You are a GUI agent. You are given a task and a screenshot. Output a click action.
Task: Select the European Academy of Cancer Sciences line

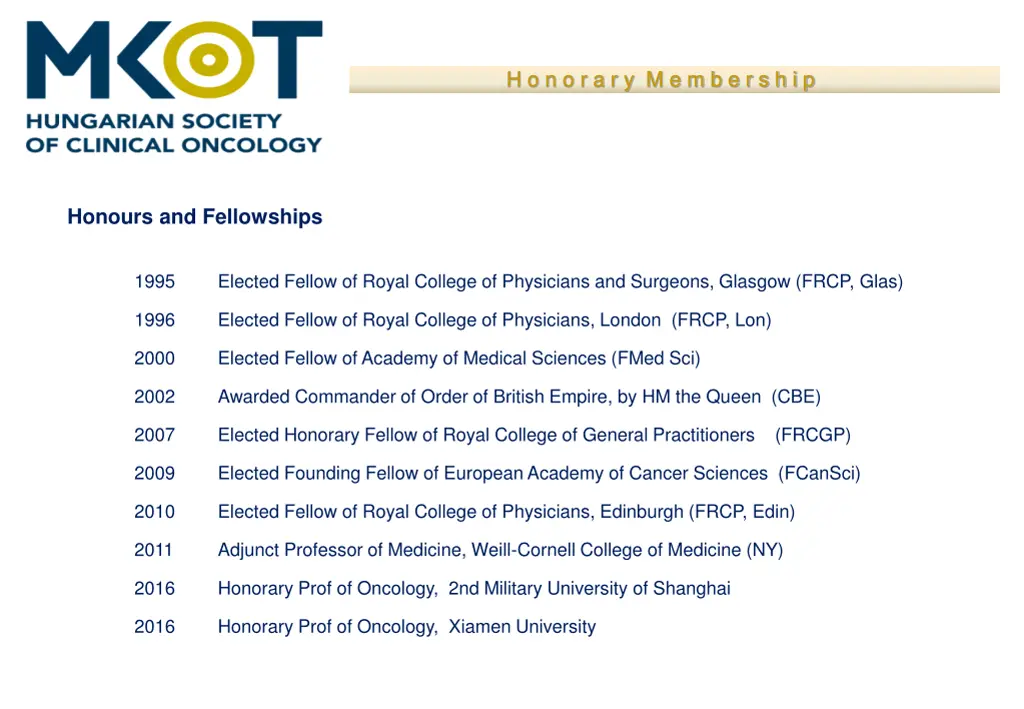[x=539, y=473]
